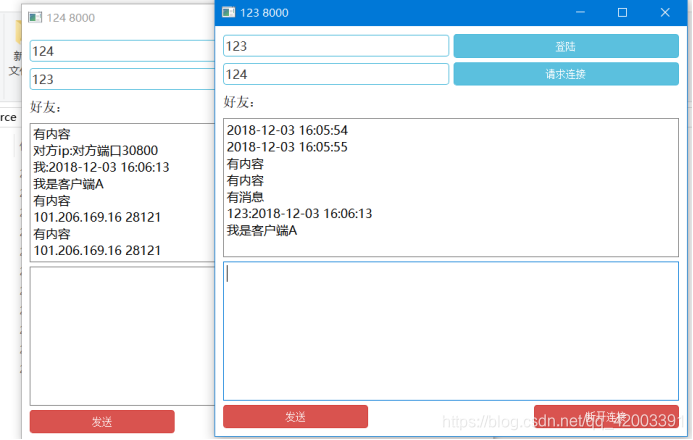Click '123:2018-12-03 16:06:13' message header
Screen dimensions: 693x440
point(300,214)
